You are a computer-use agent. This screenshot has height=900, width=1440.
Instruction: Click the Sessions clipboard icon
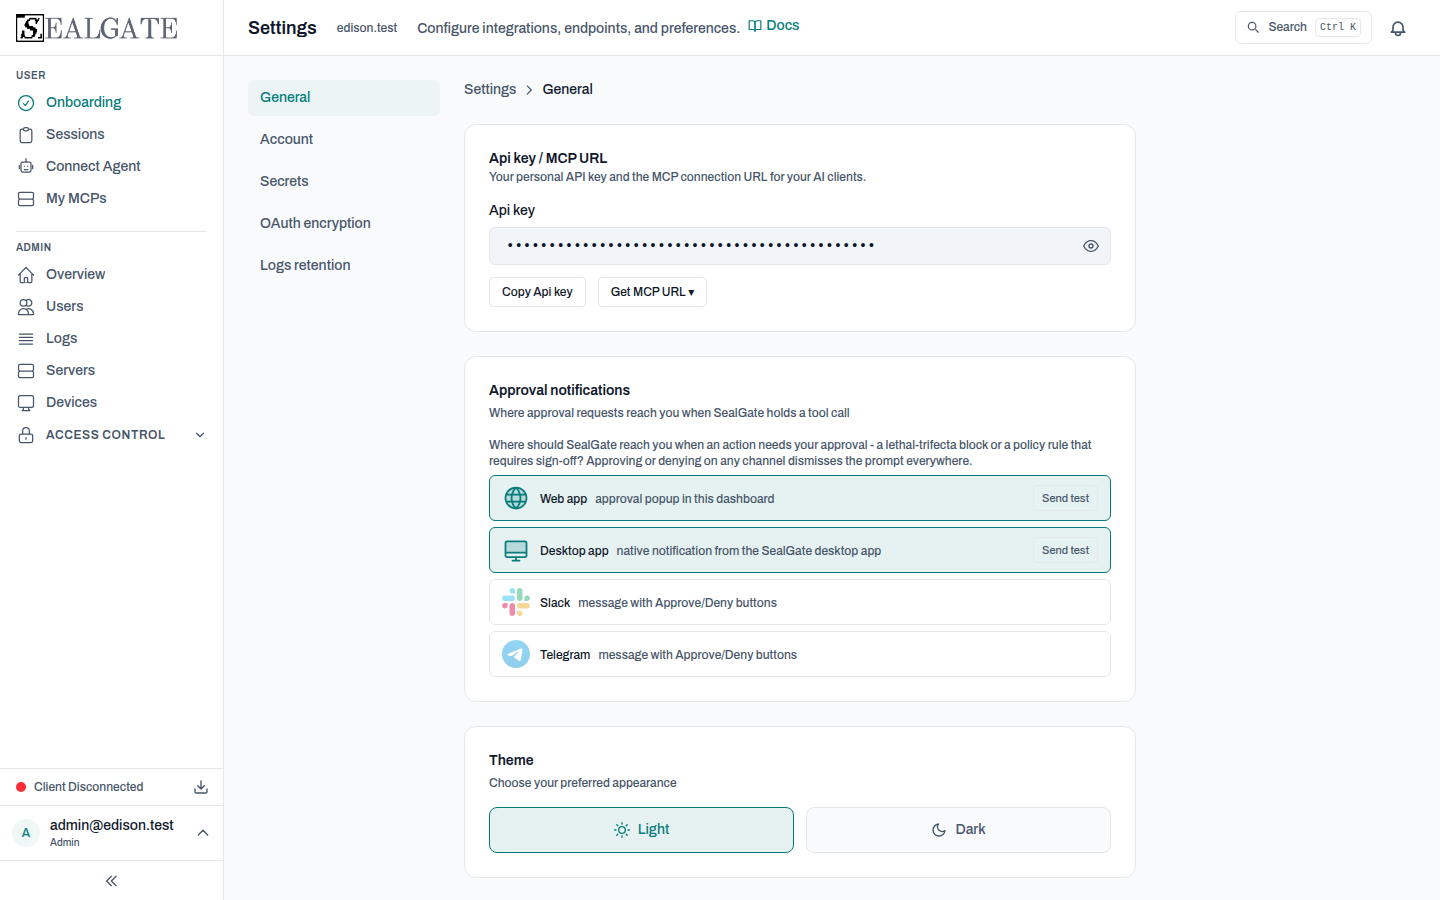pyautogui.click(x=26, y=134)
